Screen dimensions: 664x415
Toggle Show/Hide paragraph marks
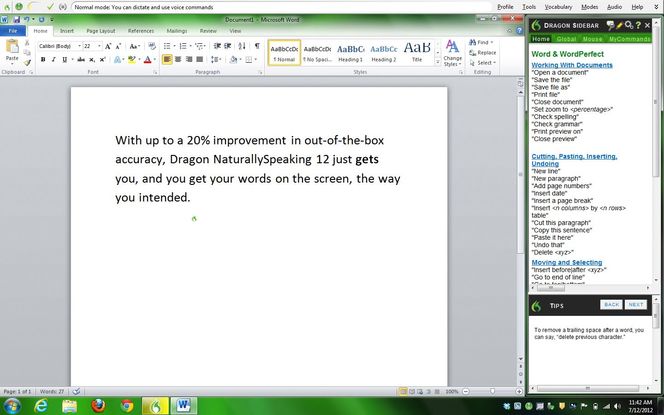257,46
